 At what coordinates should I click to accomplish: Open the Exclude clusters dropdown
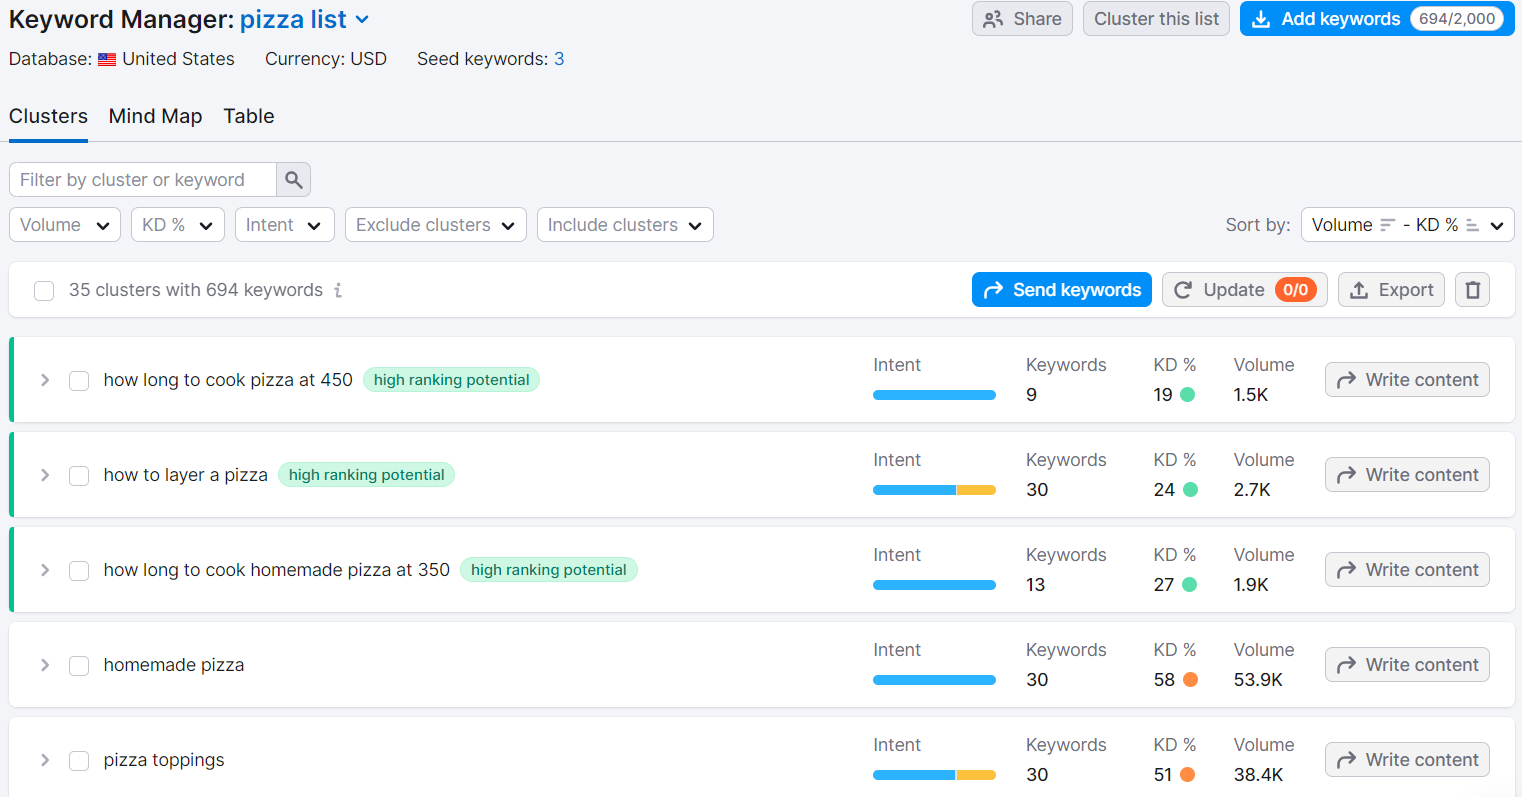click(436, 225)
